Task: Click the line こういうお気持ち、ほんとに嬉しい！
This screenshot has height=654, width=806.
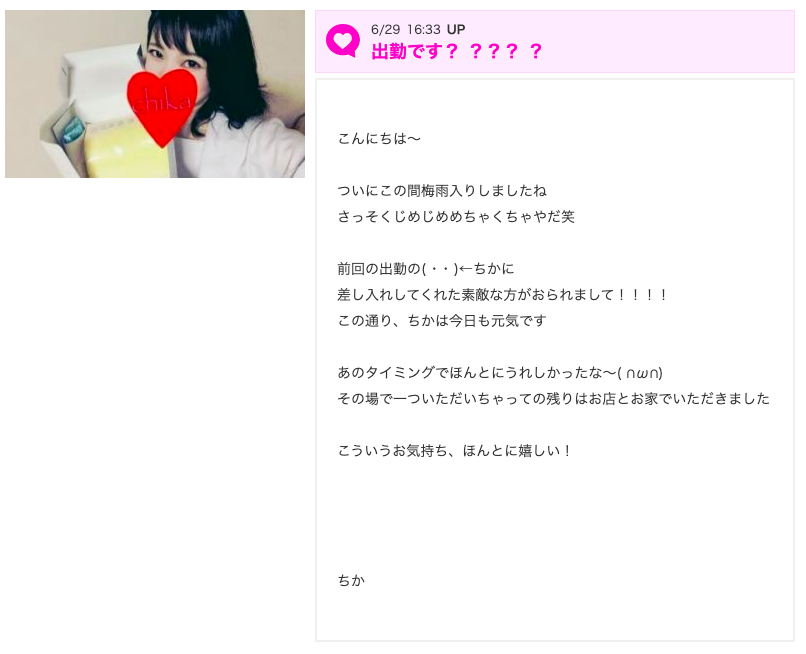Action: pyautogui.click(x=454, y=451)
